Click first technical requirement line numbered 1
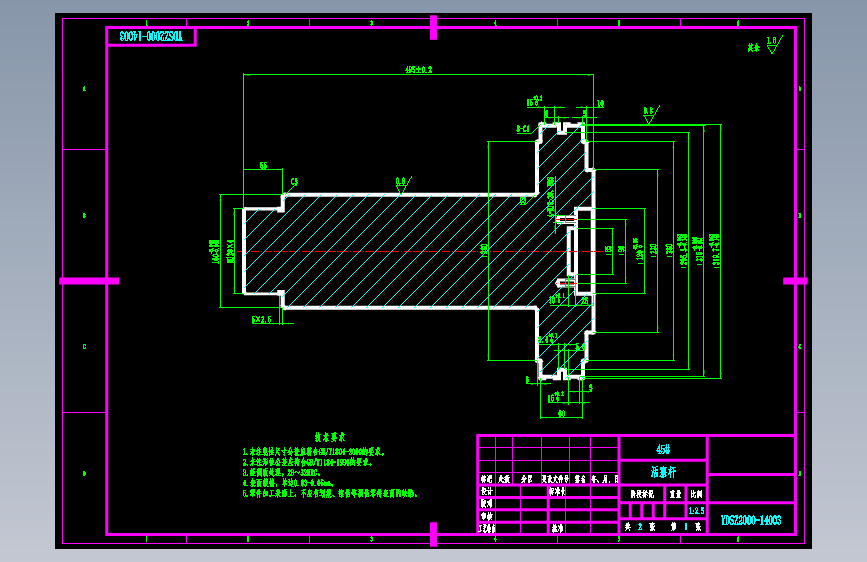The width and height of the screenshot is (867, 562). click(x=313, y=452)
